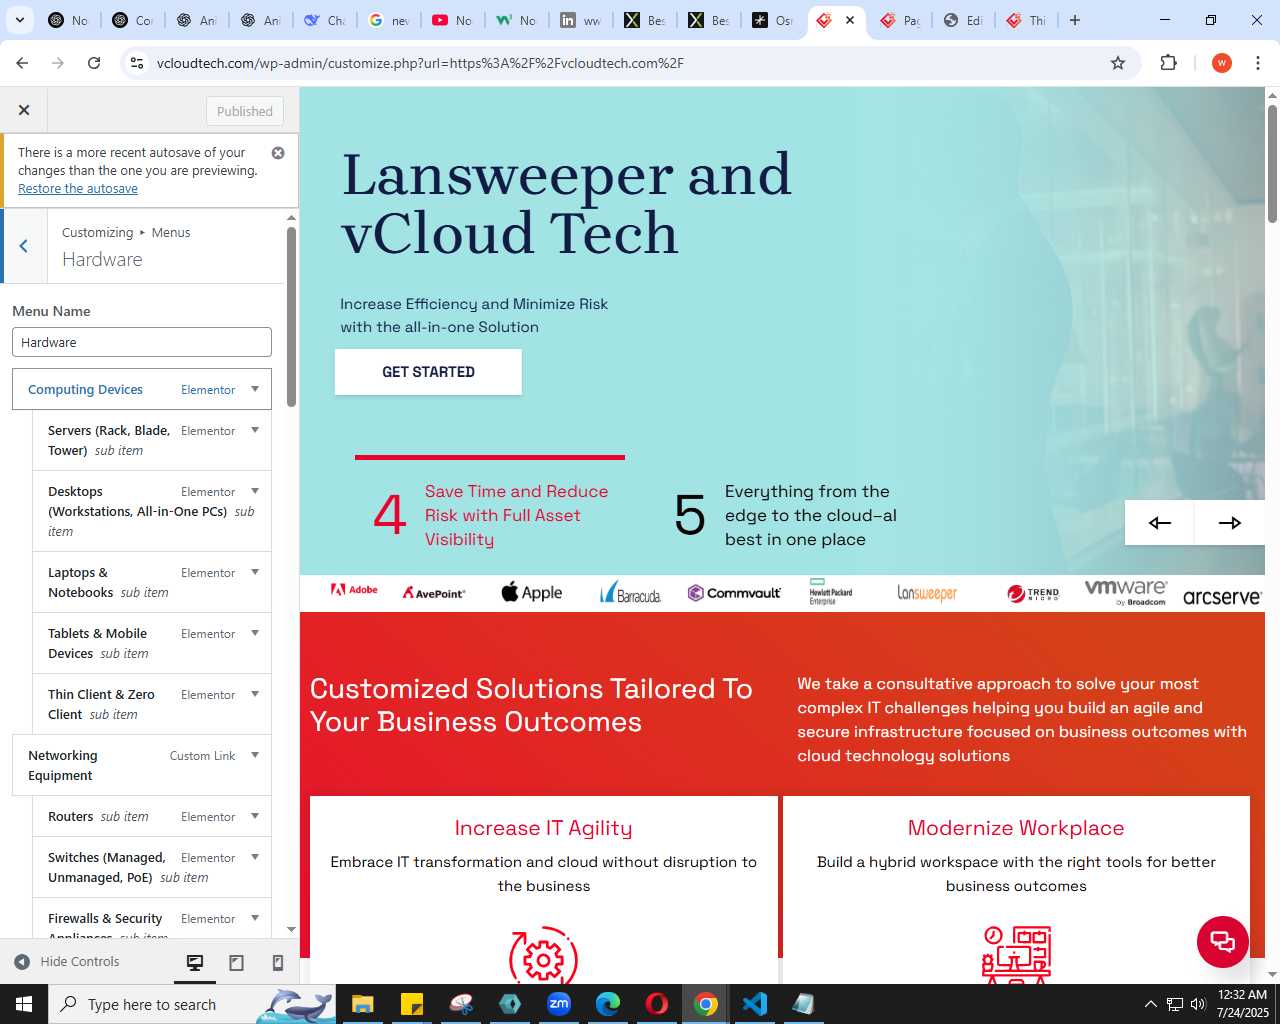Expand Servers (Rack, Blade, Tower) item
The image size is (1280, 1024).
pos(255,430)
